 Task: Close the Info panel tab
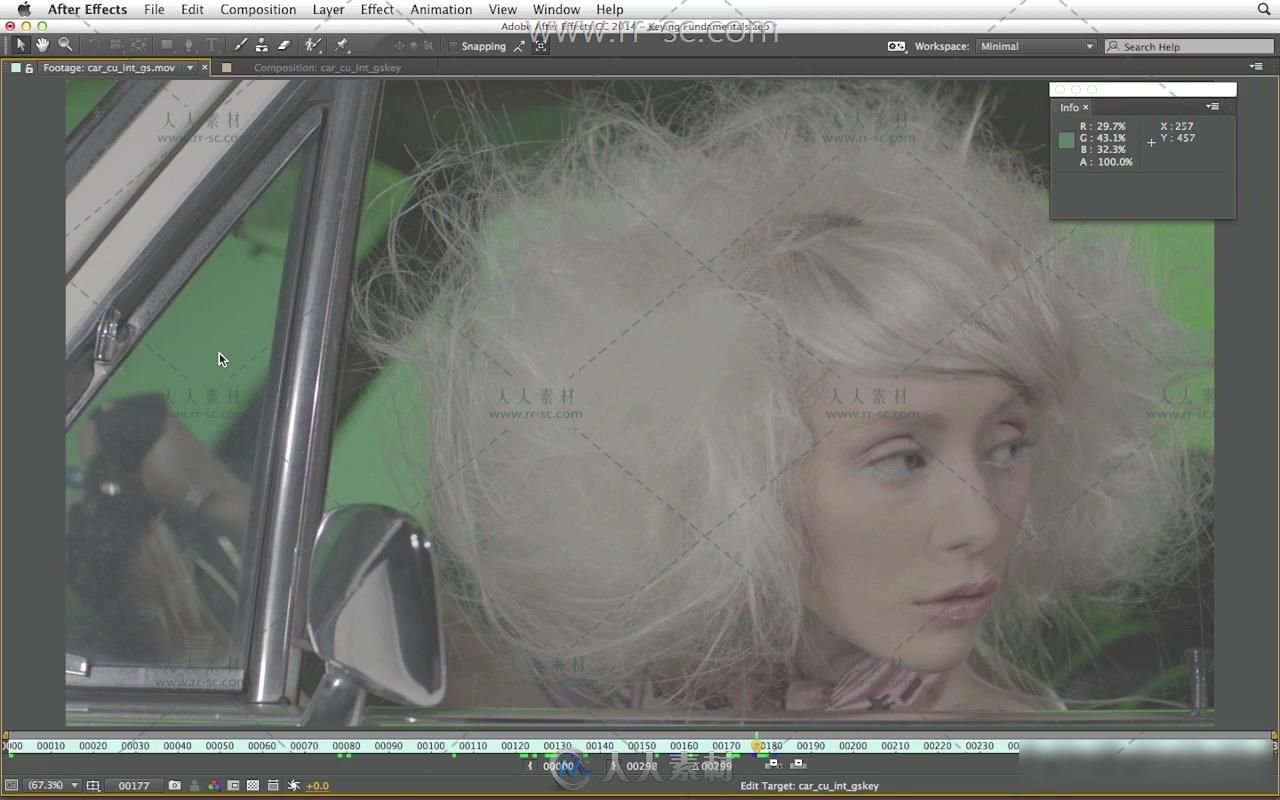pos(1085,107)
